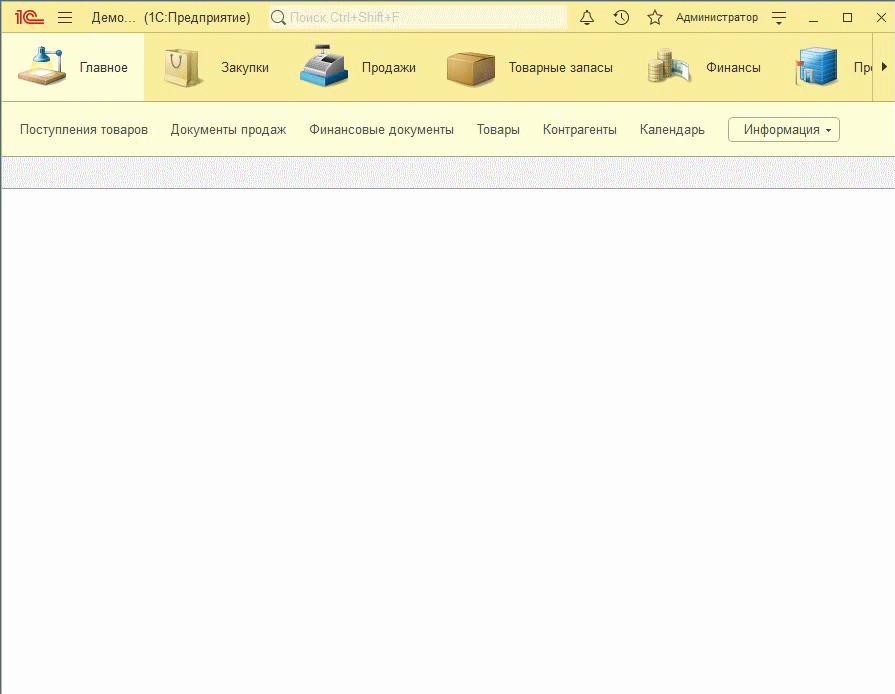Open the main hamburger menu
Viewport: 895px width, 694px height.
64,17
